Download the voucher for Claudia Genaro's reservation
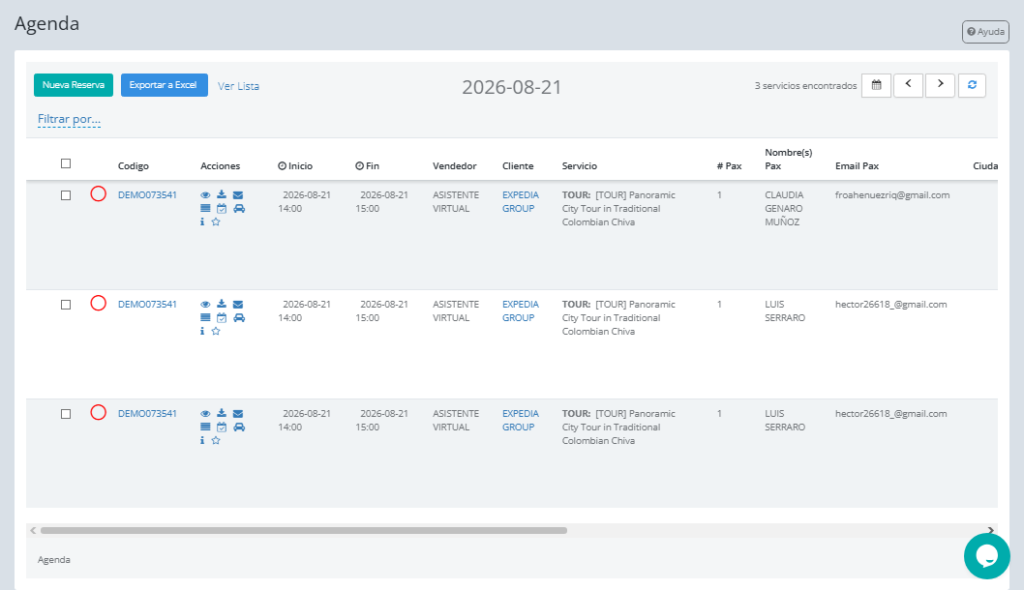This screenshot has width=1024, height=590. point(221,195)
